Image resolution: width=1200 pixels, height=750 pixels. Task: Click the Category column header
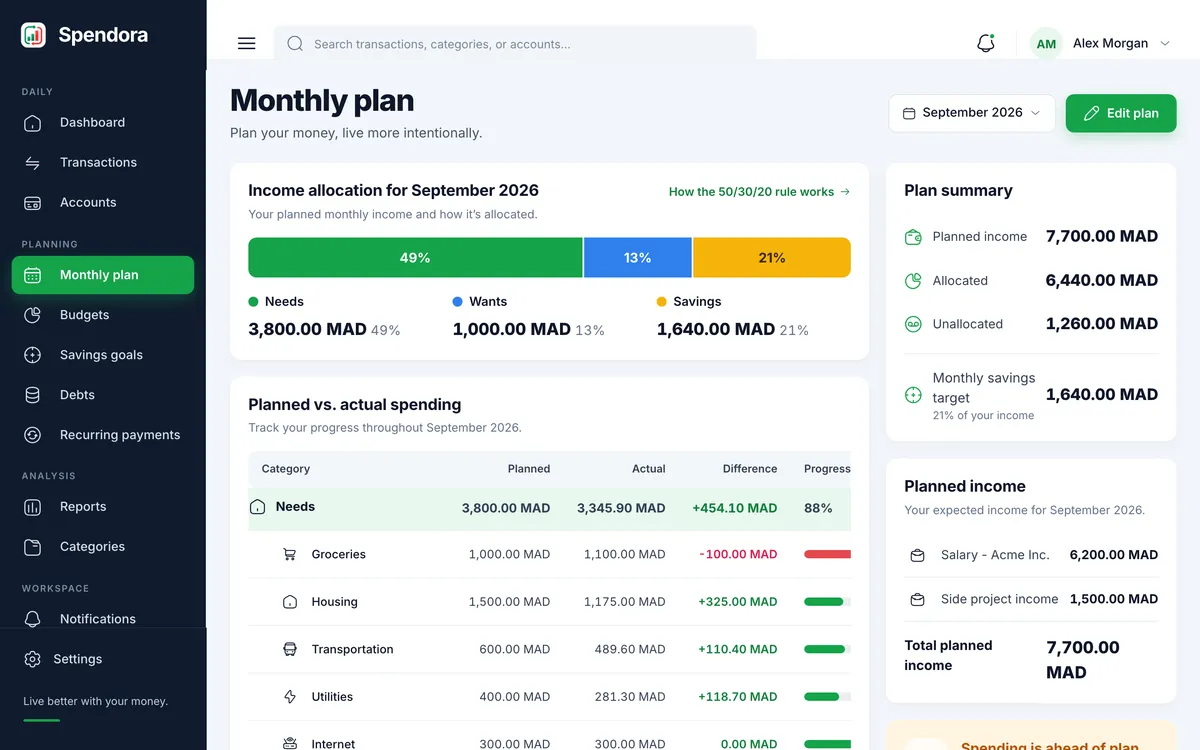286,469
